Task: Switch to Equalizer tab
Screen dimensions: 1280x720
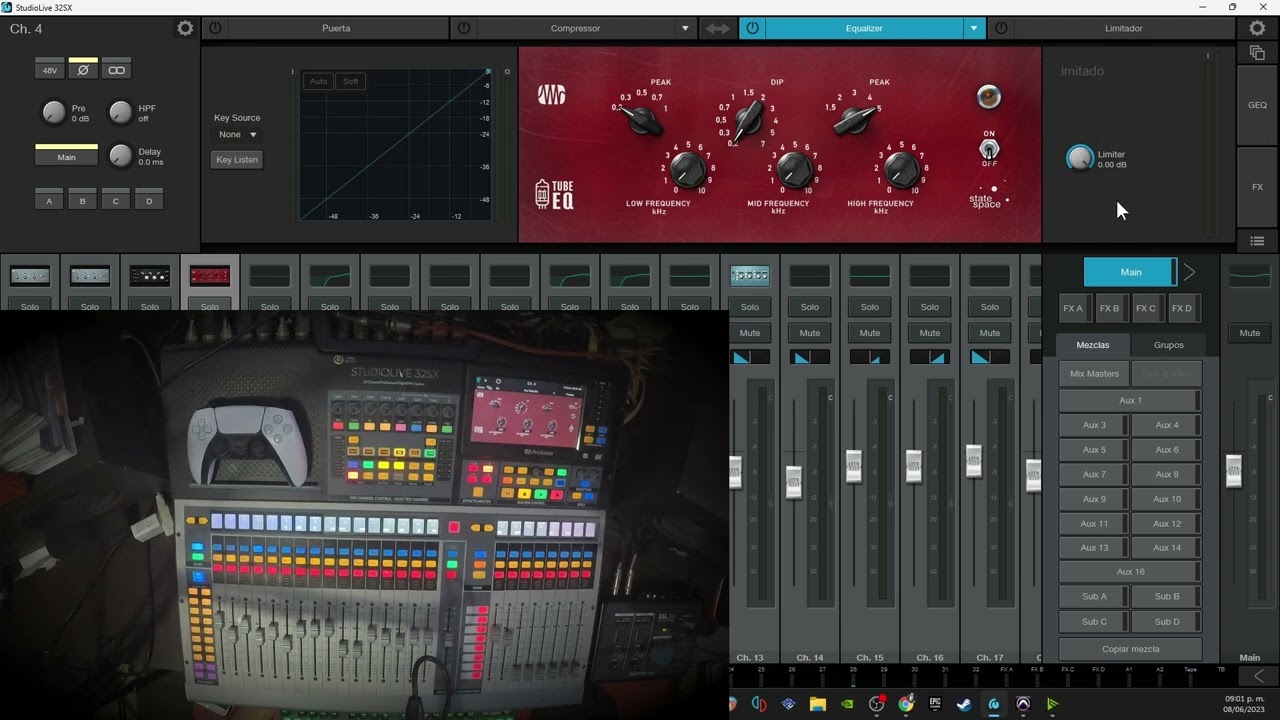Action: pos(864,29)
